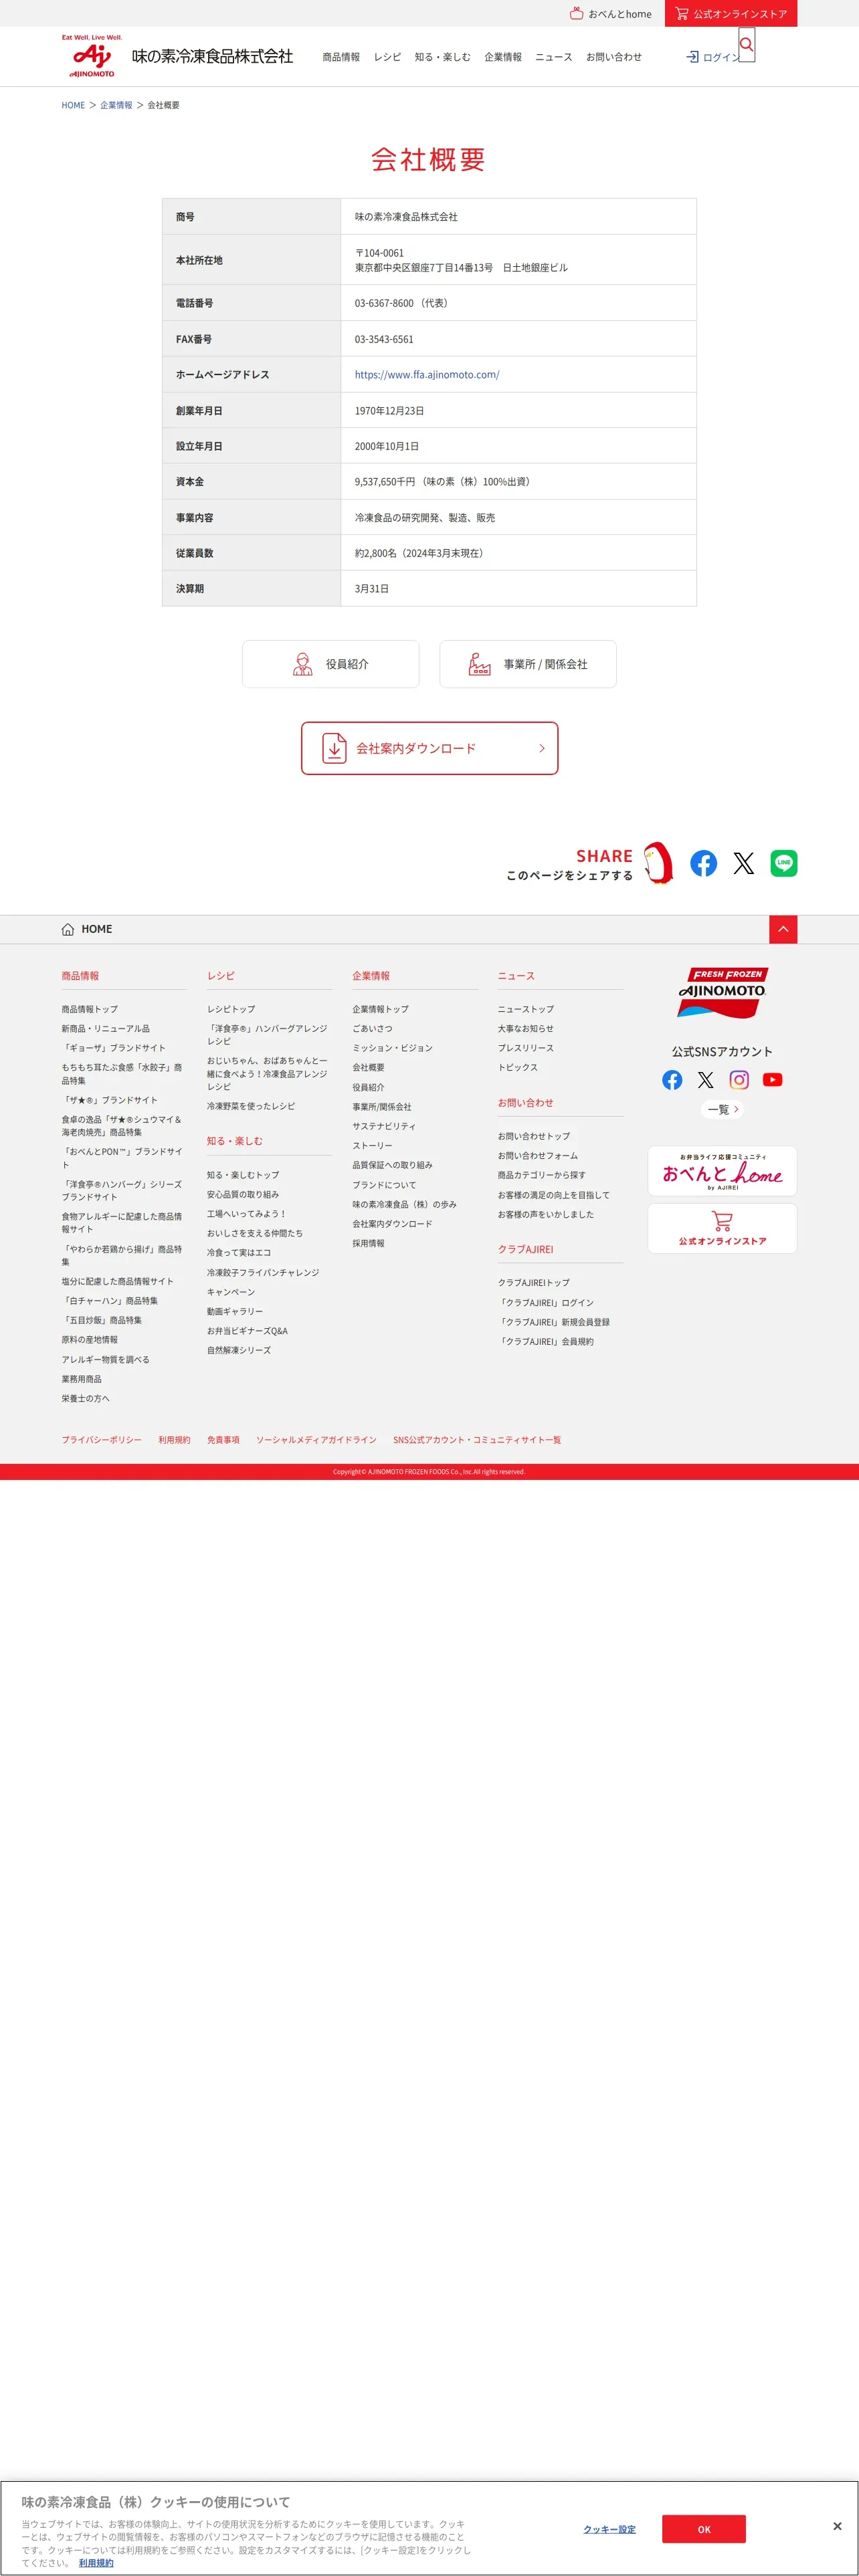Screen dimensions: 859x2576
Task: Open footer link 知る・楽しむトップ
Action: (x=243, y=1175)
